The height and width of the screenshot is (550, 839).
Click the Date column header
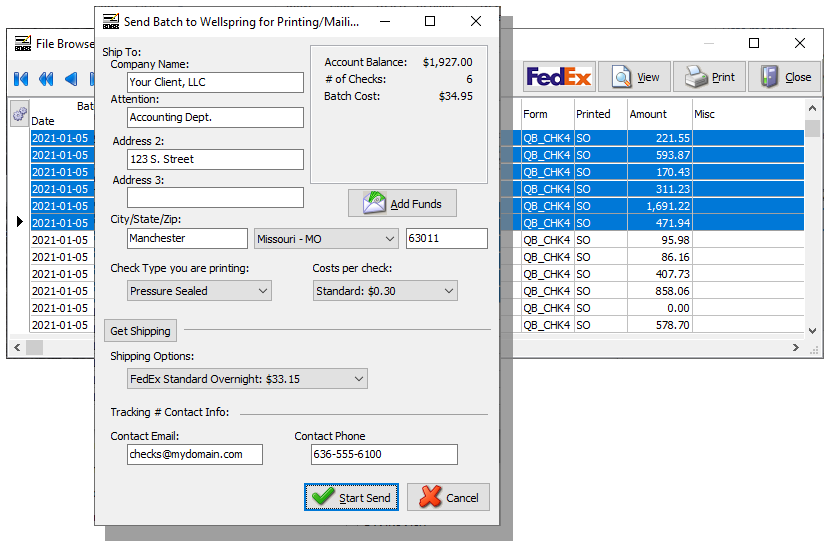[x=43, y=121]
